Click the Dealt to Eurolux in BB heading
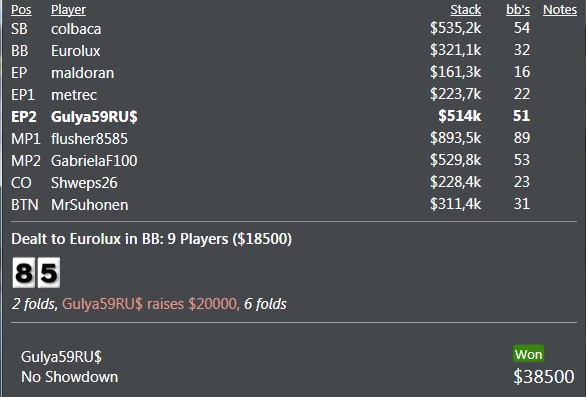 pos(151,239)
